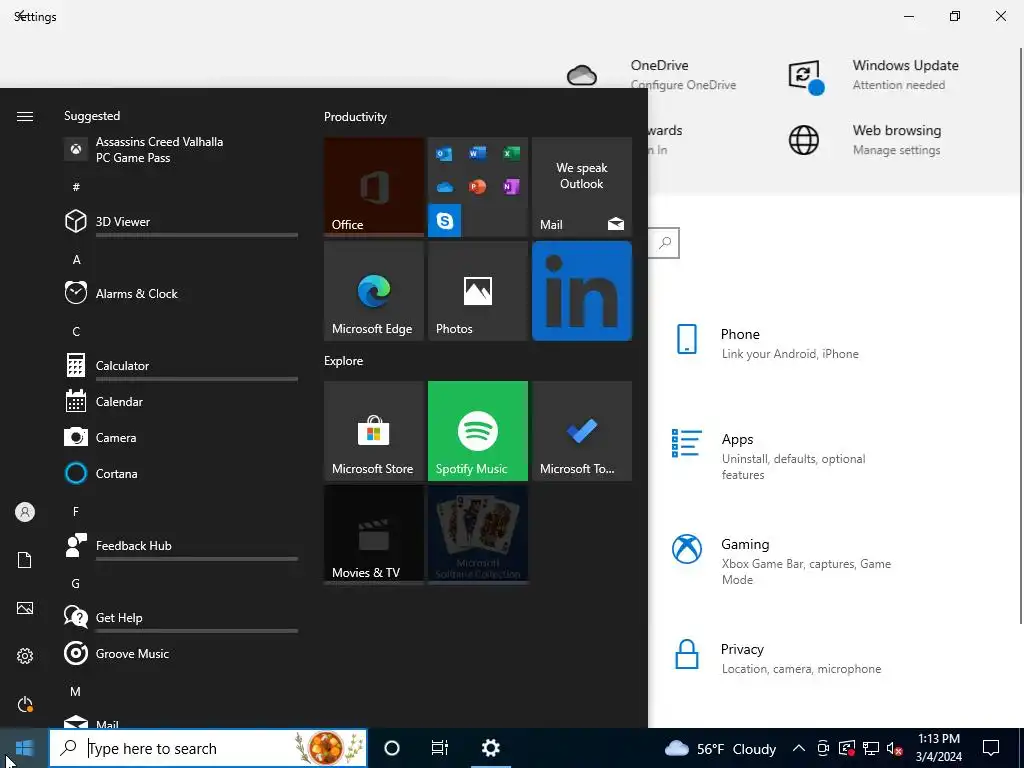Open the LinkedIn tile
Screen dimensions: 1024x768
(582, 291)
